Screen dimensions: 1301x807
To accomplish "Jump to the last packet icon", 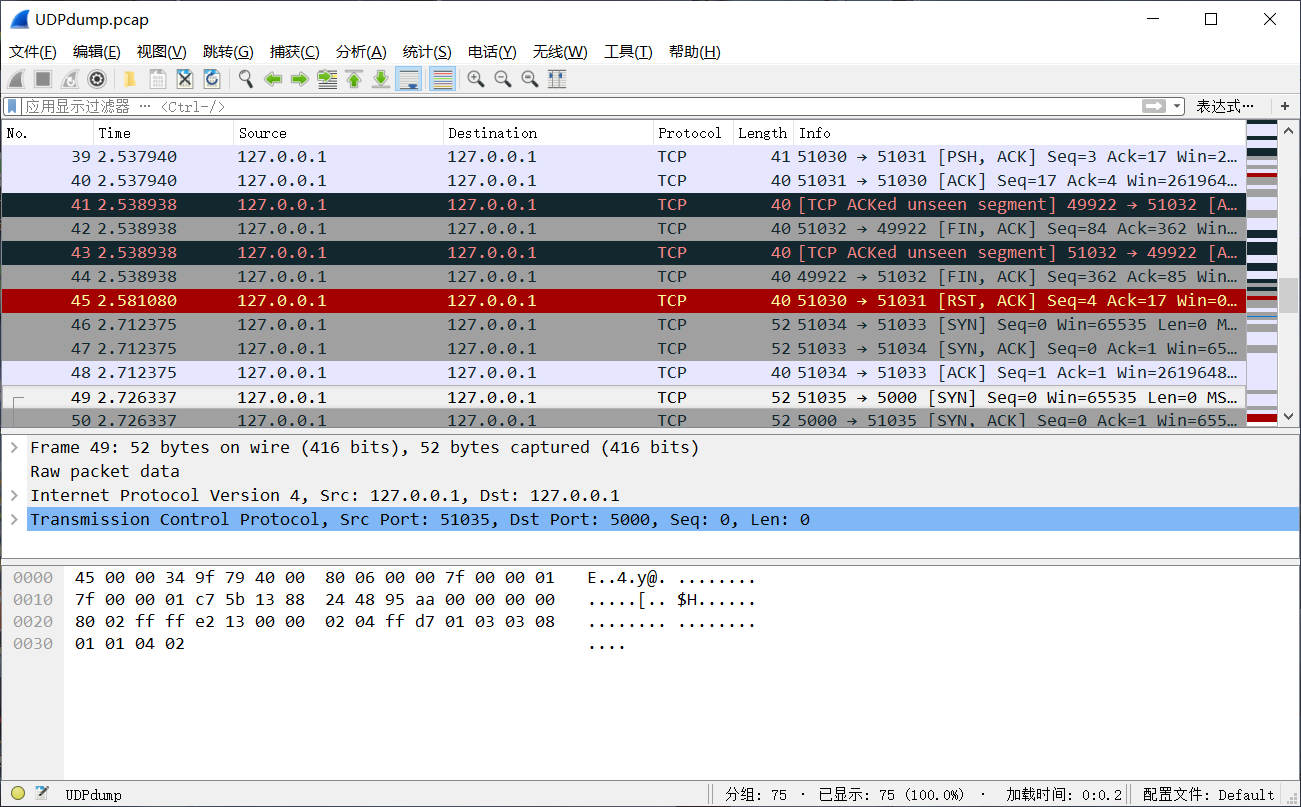I will click(x=381, y=79).
